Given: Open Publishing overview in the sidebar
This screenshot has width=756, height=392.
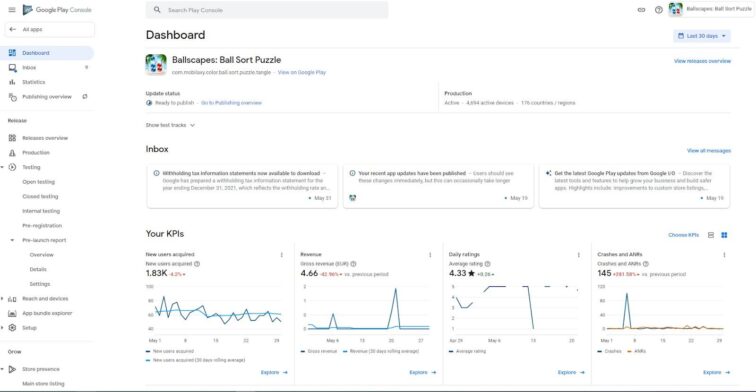Looking at the screenshot, I should (47, 96).
